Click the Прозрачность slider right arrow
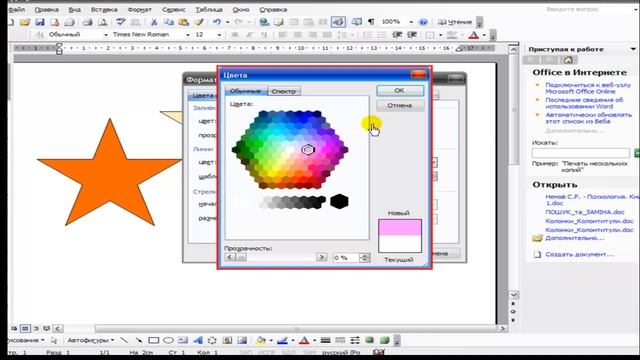 point(322,257)
